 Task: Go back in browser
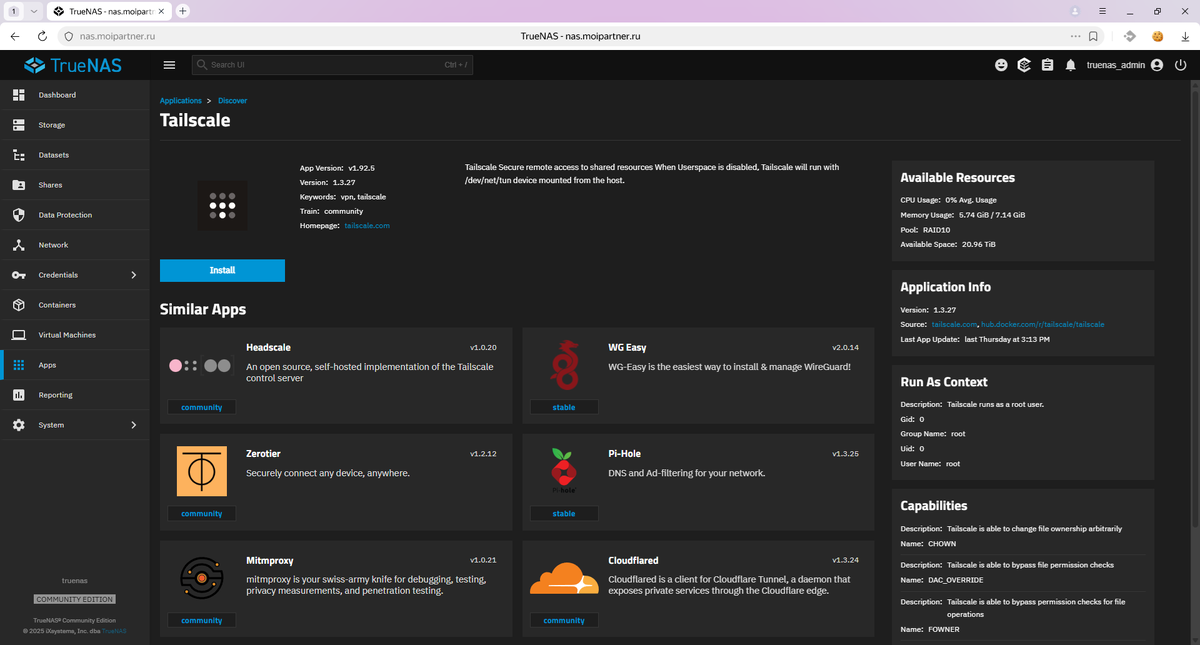(15, 36)
